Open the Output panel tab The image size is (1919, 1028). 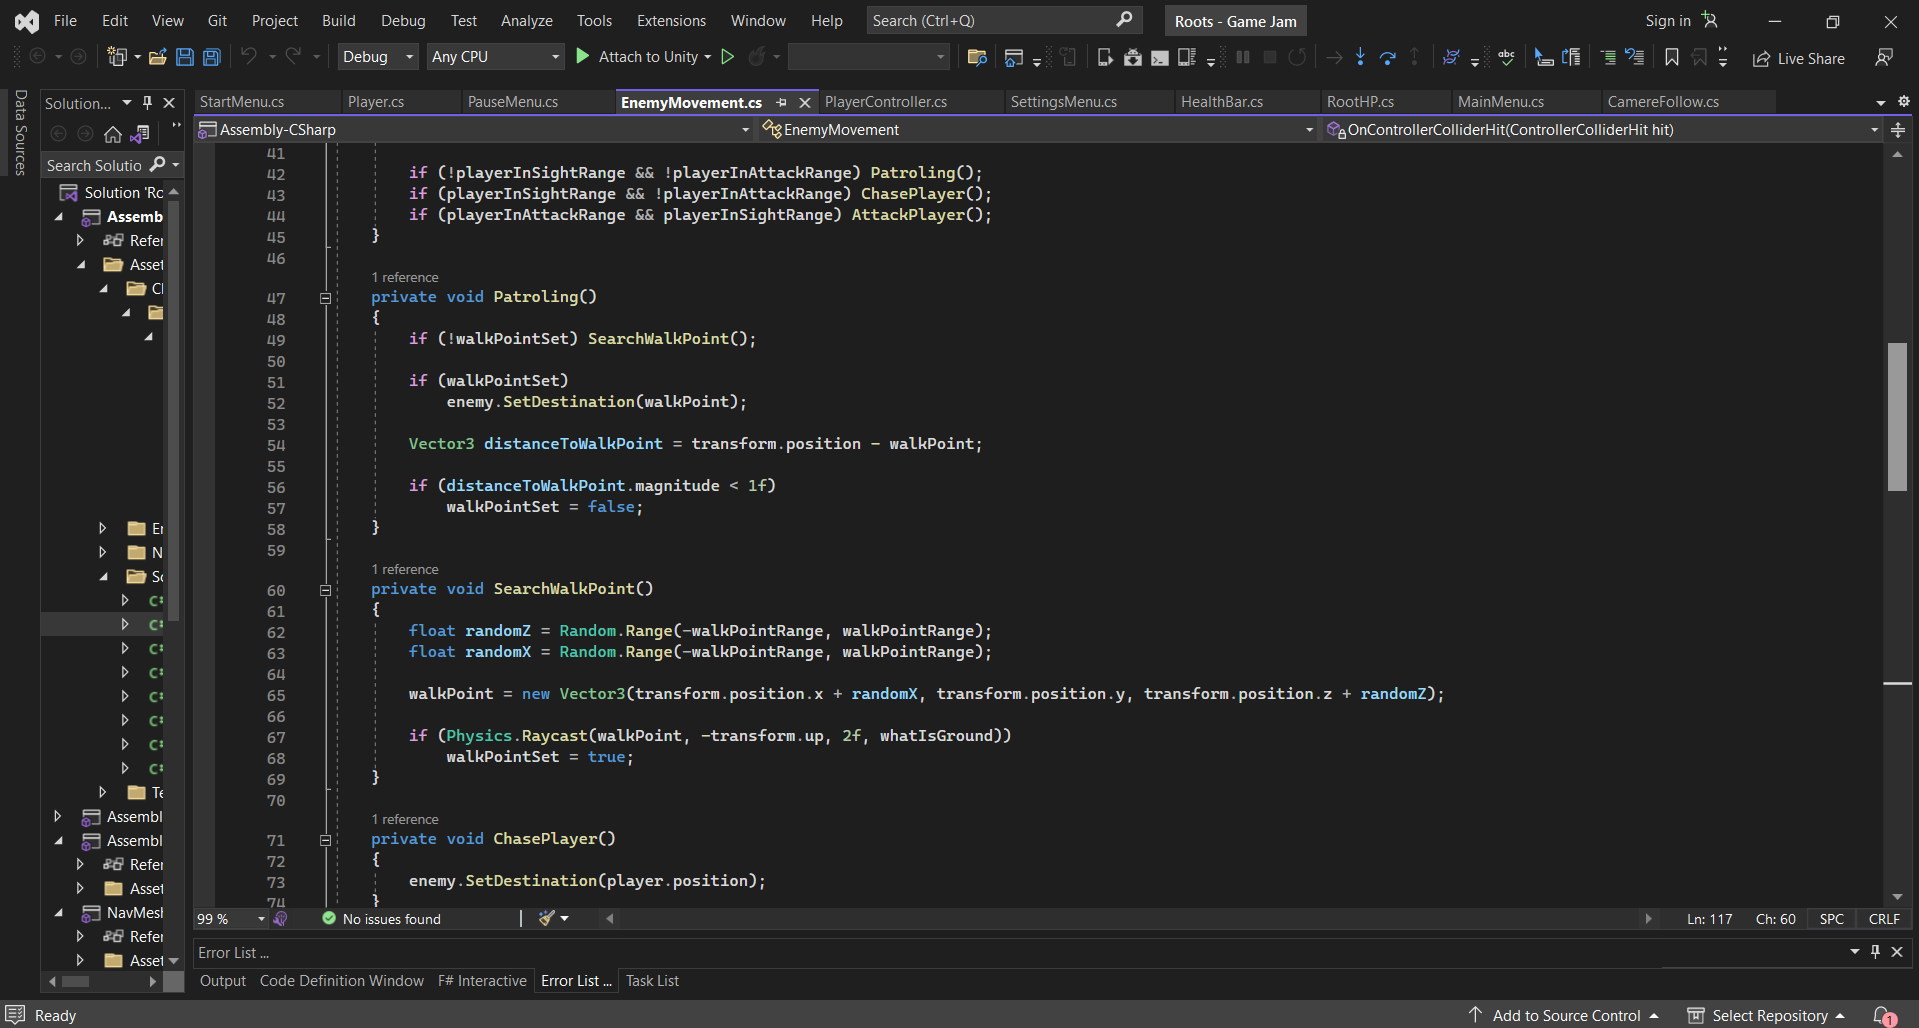click(222, 981)
